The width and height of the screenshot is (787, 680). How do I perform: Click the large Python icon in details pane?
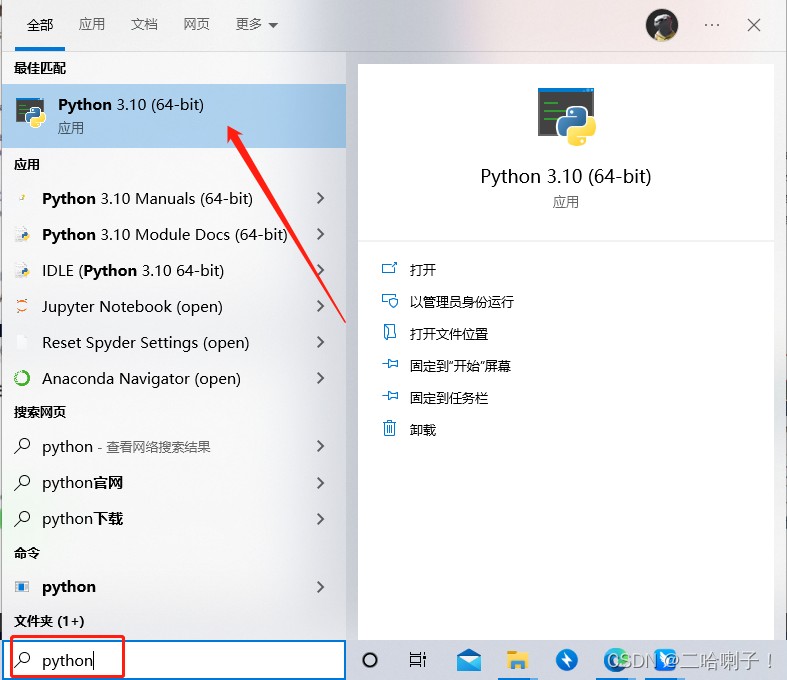pyautogui.click(x=566, y=116)
